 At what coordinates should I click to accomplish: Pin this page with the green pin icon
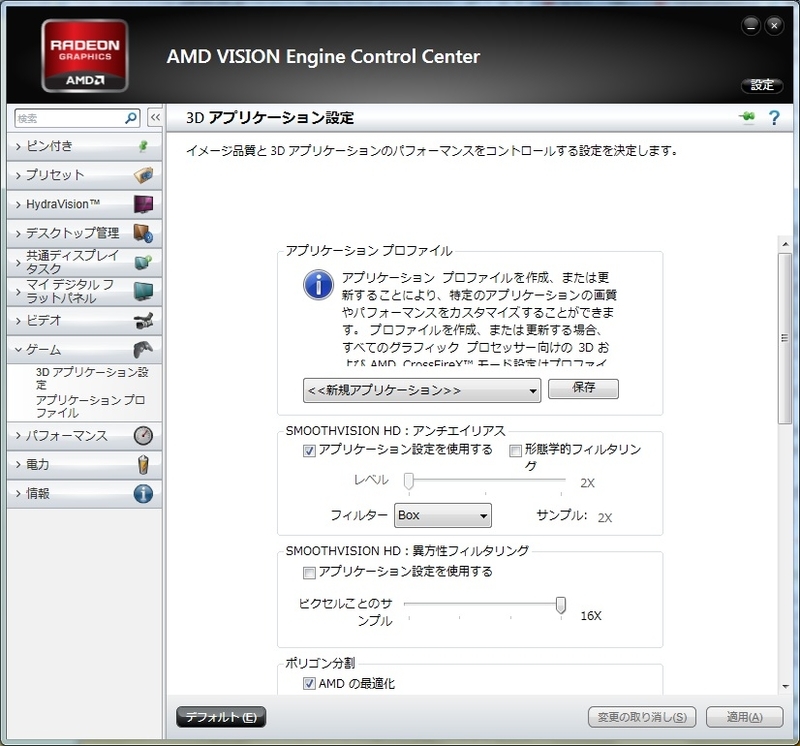point(747,117)
